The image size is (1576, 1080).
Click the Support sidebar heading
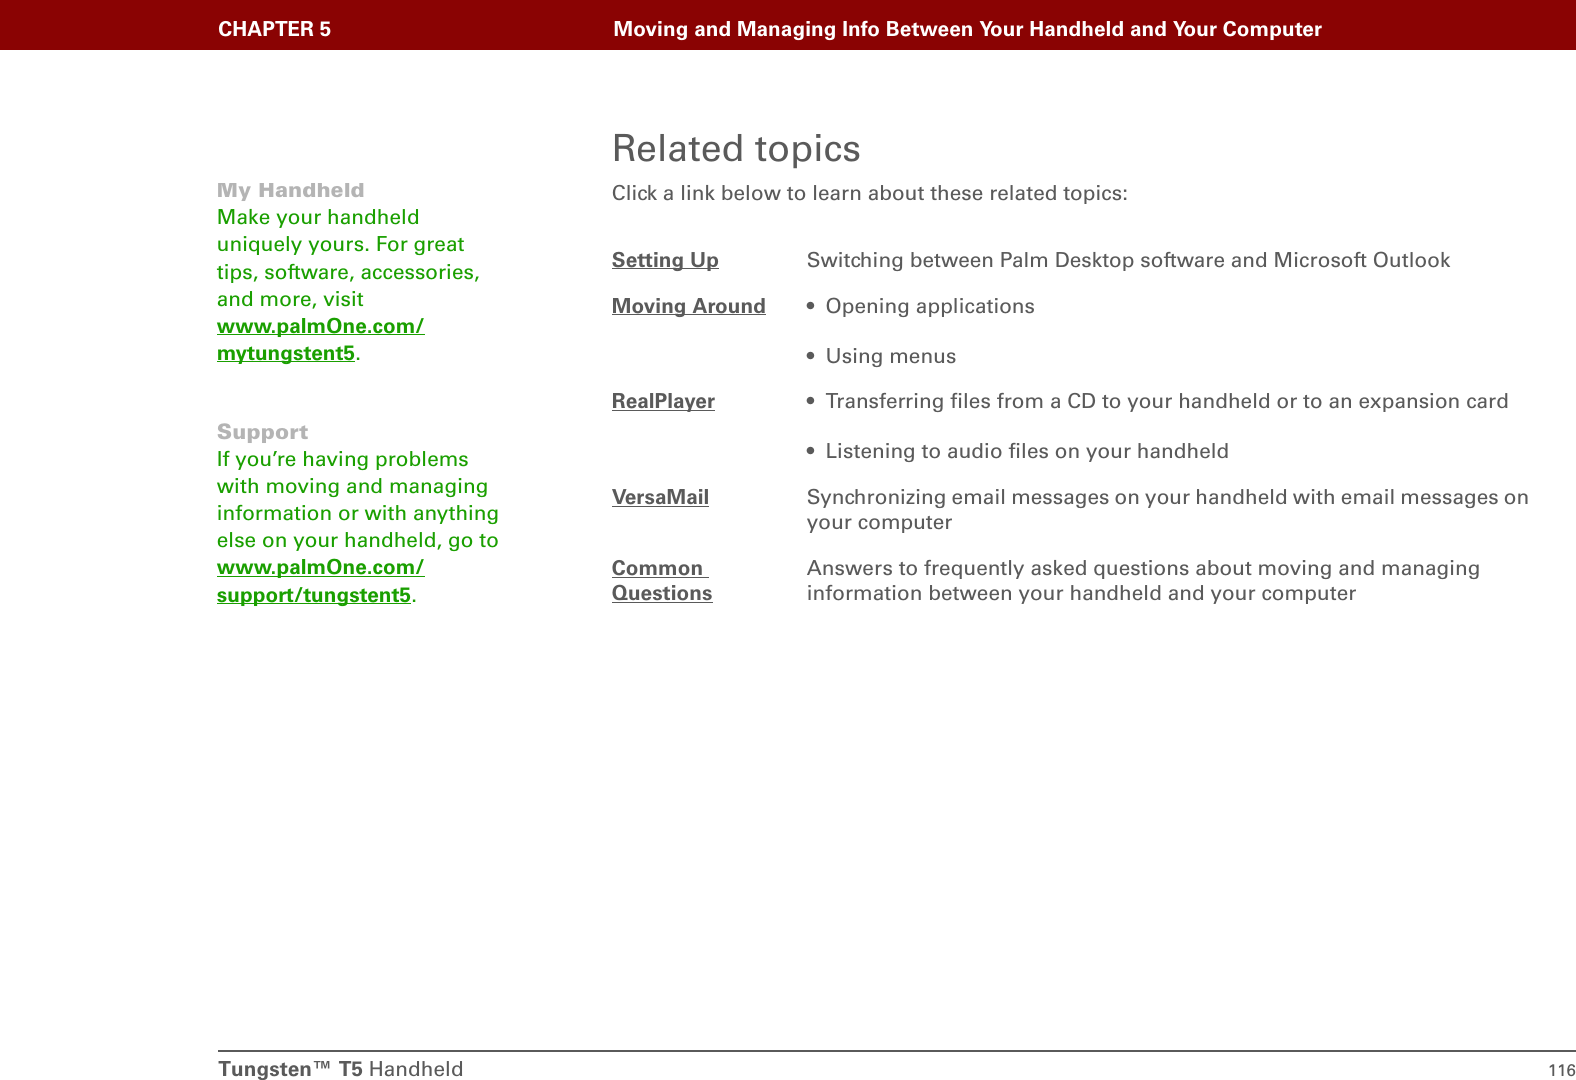click(x=263, y=432)
